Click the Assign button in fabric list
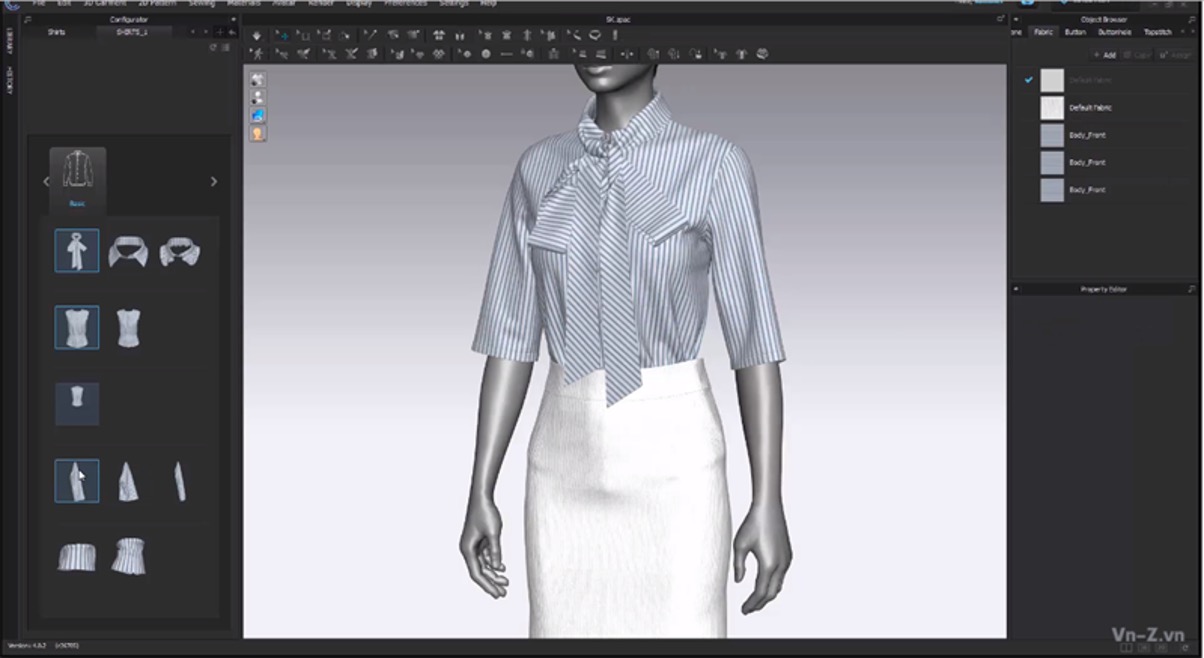1204x658 pixels. 1173,55
